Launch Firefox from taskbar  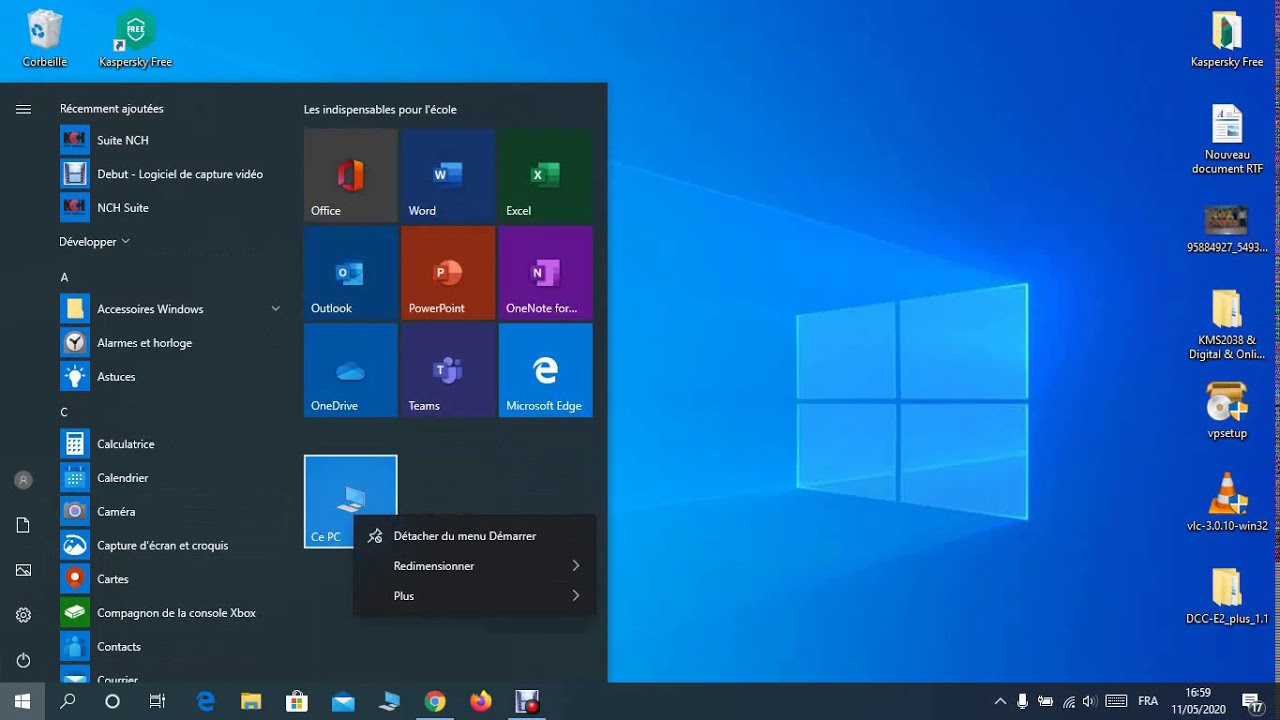point(481,701)
